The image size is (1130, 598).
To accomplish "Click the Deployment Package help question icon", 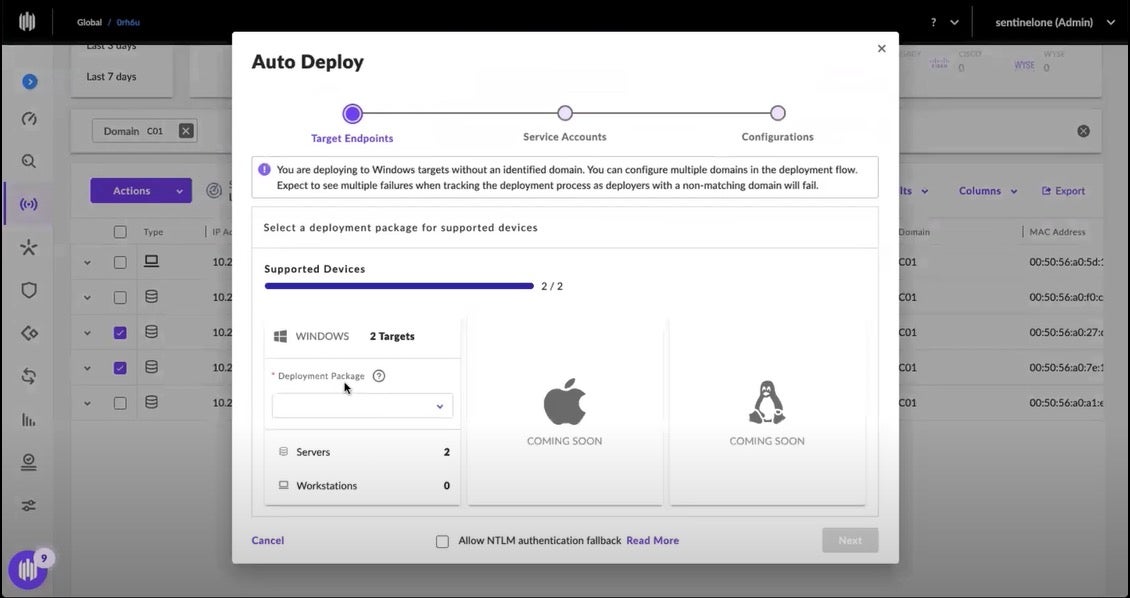I will pos(379,376).
